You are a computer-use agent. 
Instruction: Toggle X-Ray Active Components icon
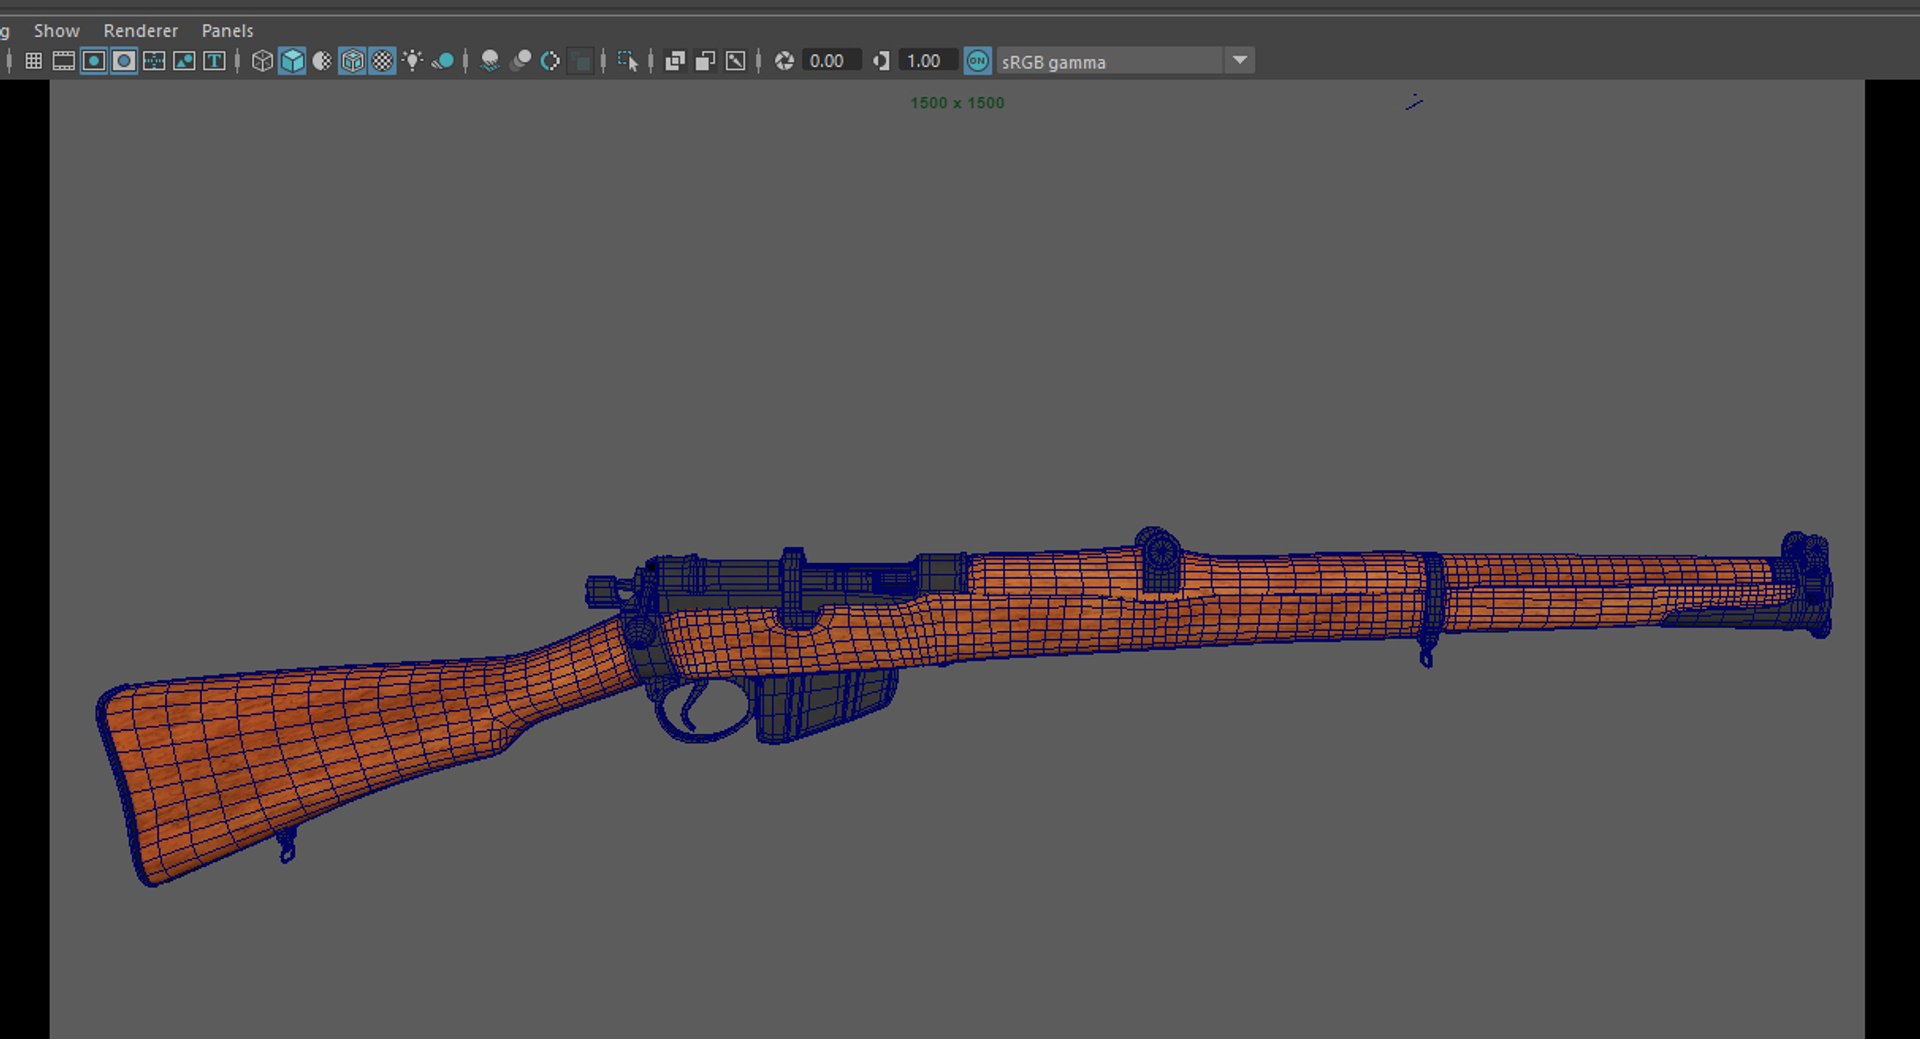pos(705,61)
